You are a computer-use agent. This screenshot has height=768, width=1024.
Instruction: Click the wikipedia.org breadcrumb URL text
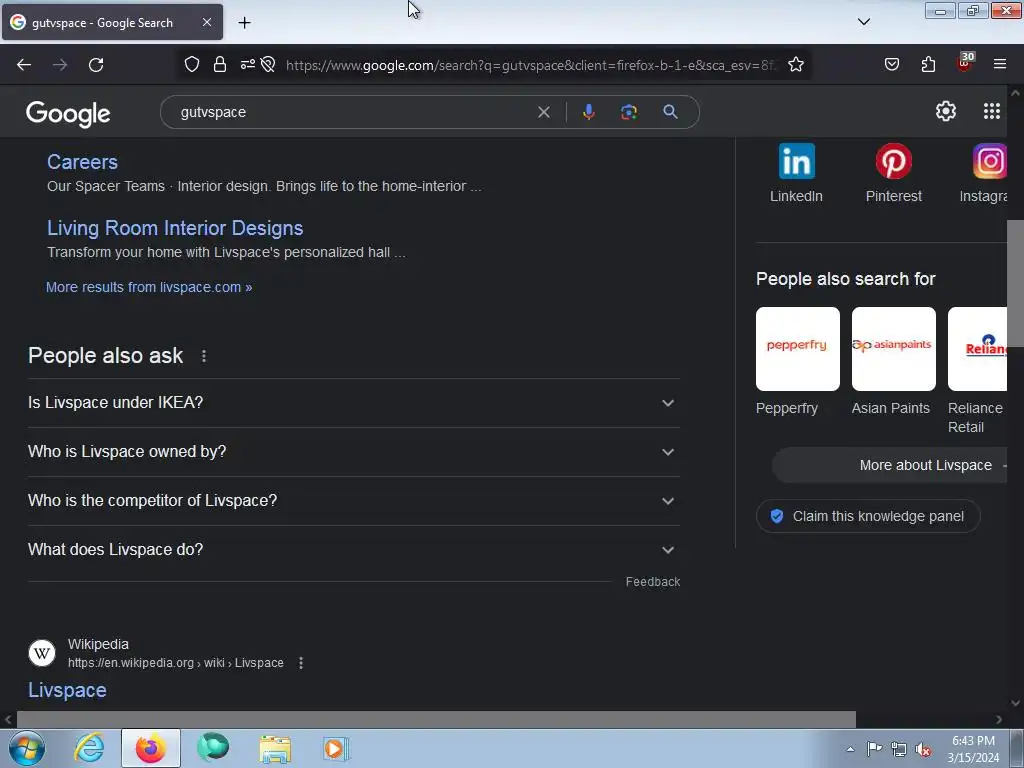click(x=176, y=663)
